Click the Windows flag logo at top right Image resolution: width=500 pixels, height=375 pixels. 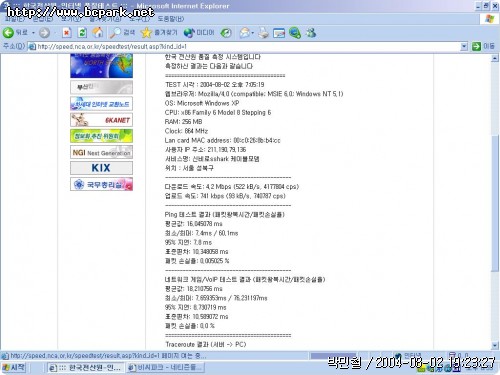point(489,19)
